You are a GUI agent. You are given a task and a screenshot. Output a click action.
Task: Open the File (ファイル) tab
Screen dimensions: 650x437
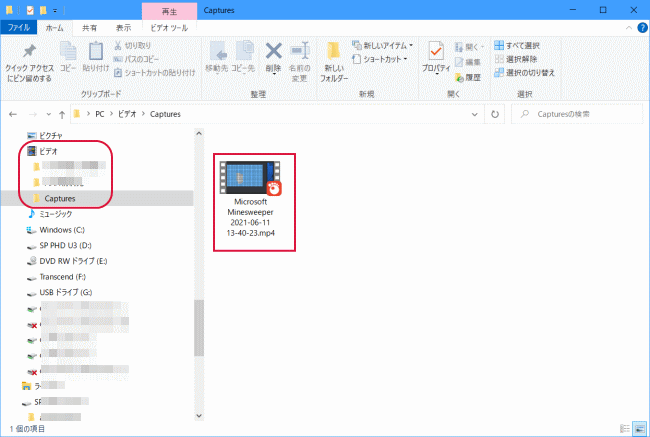pos(19,27)
